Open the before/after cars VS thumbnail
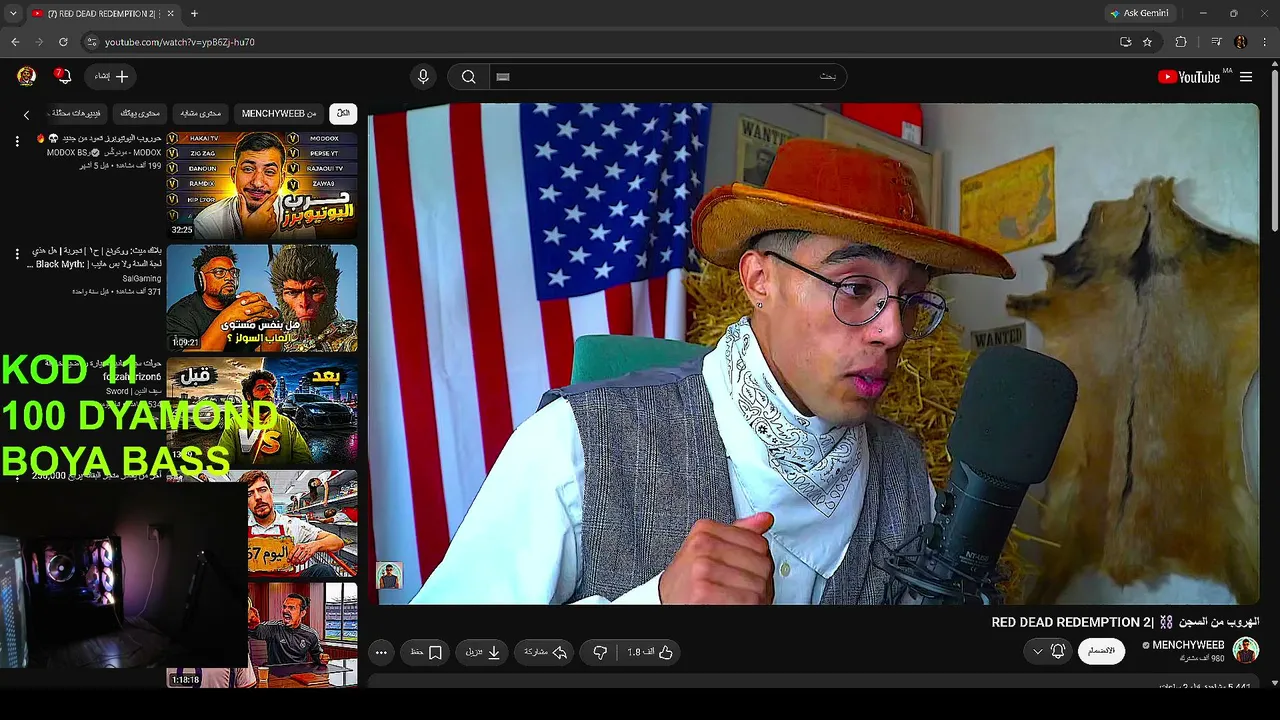The image size is (1280, 720). [262, 411]
